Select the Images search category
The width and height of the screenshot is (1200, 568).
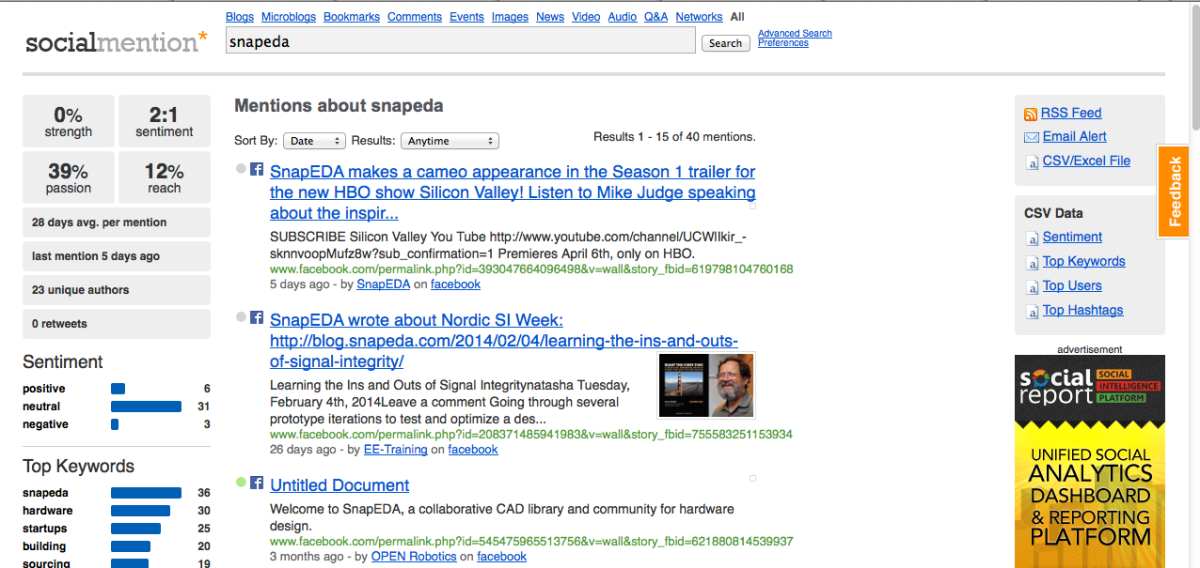510,17
